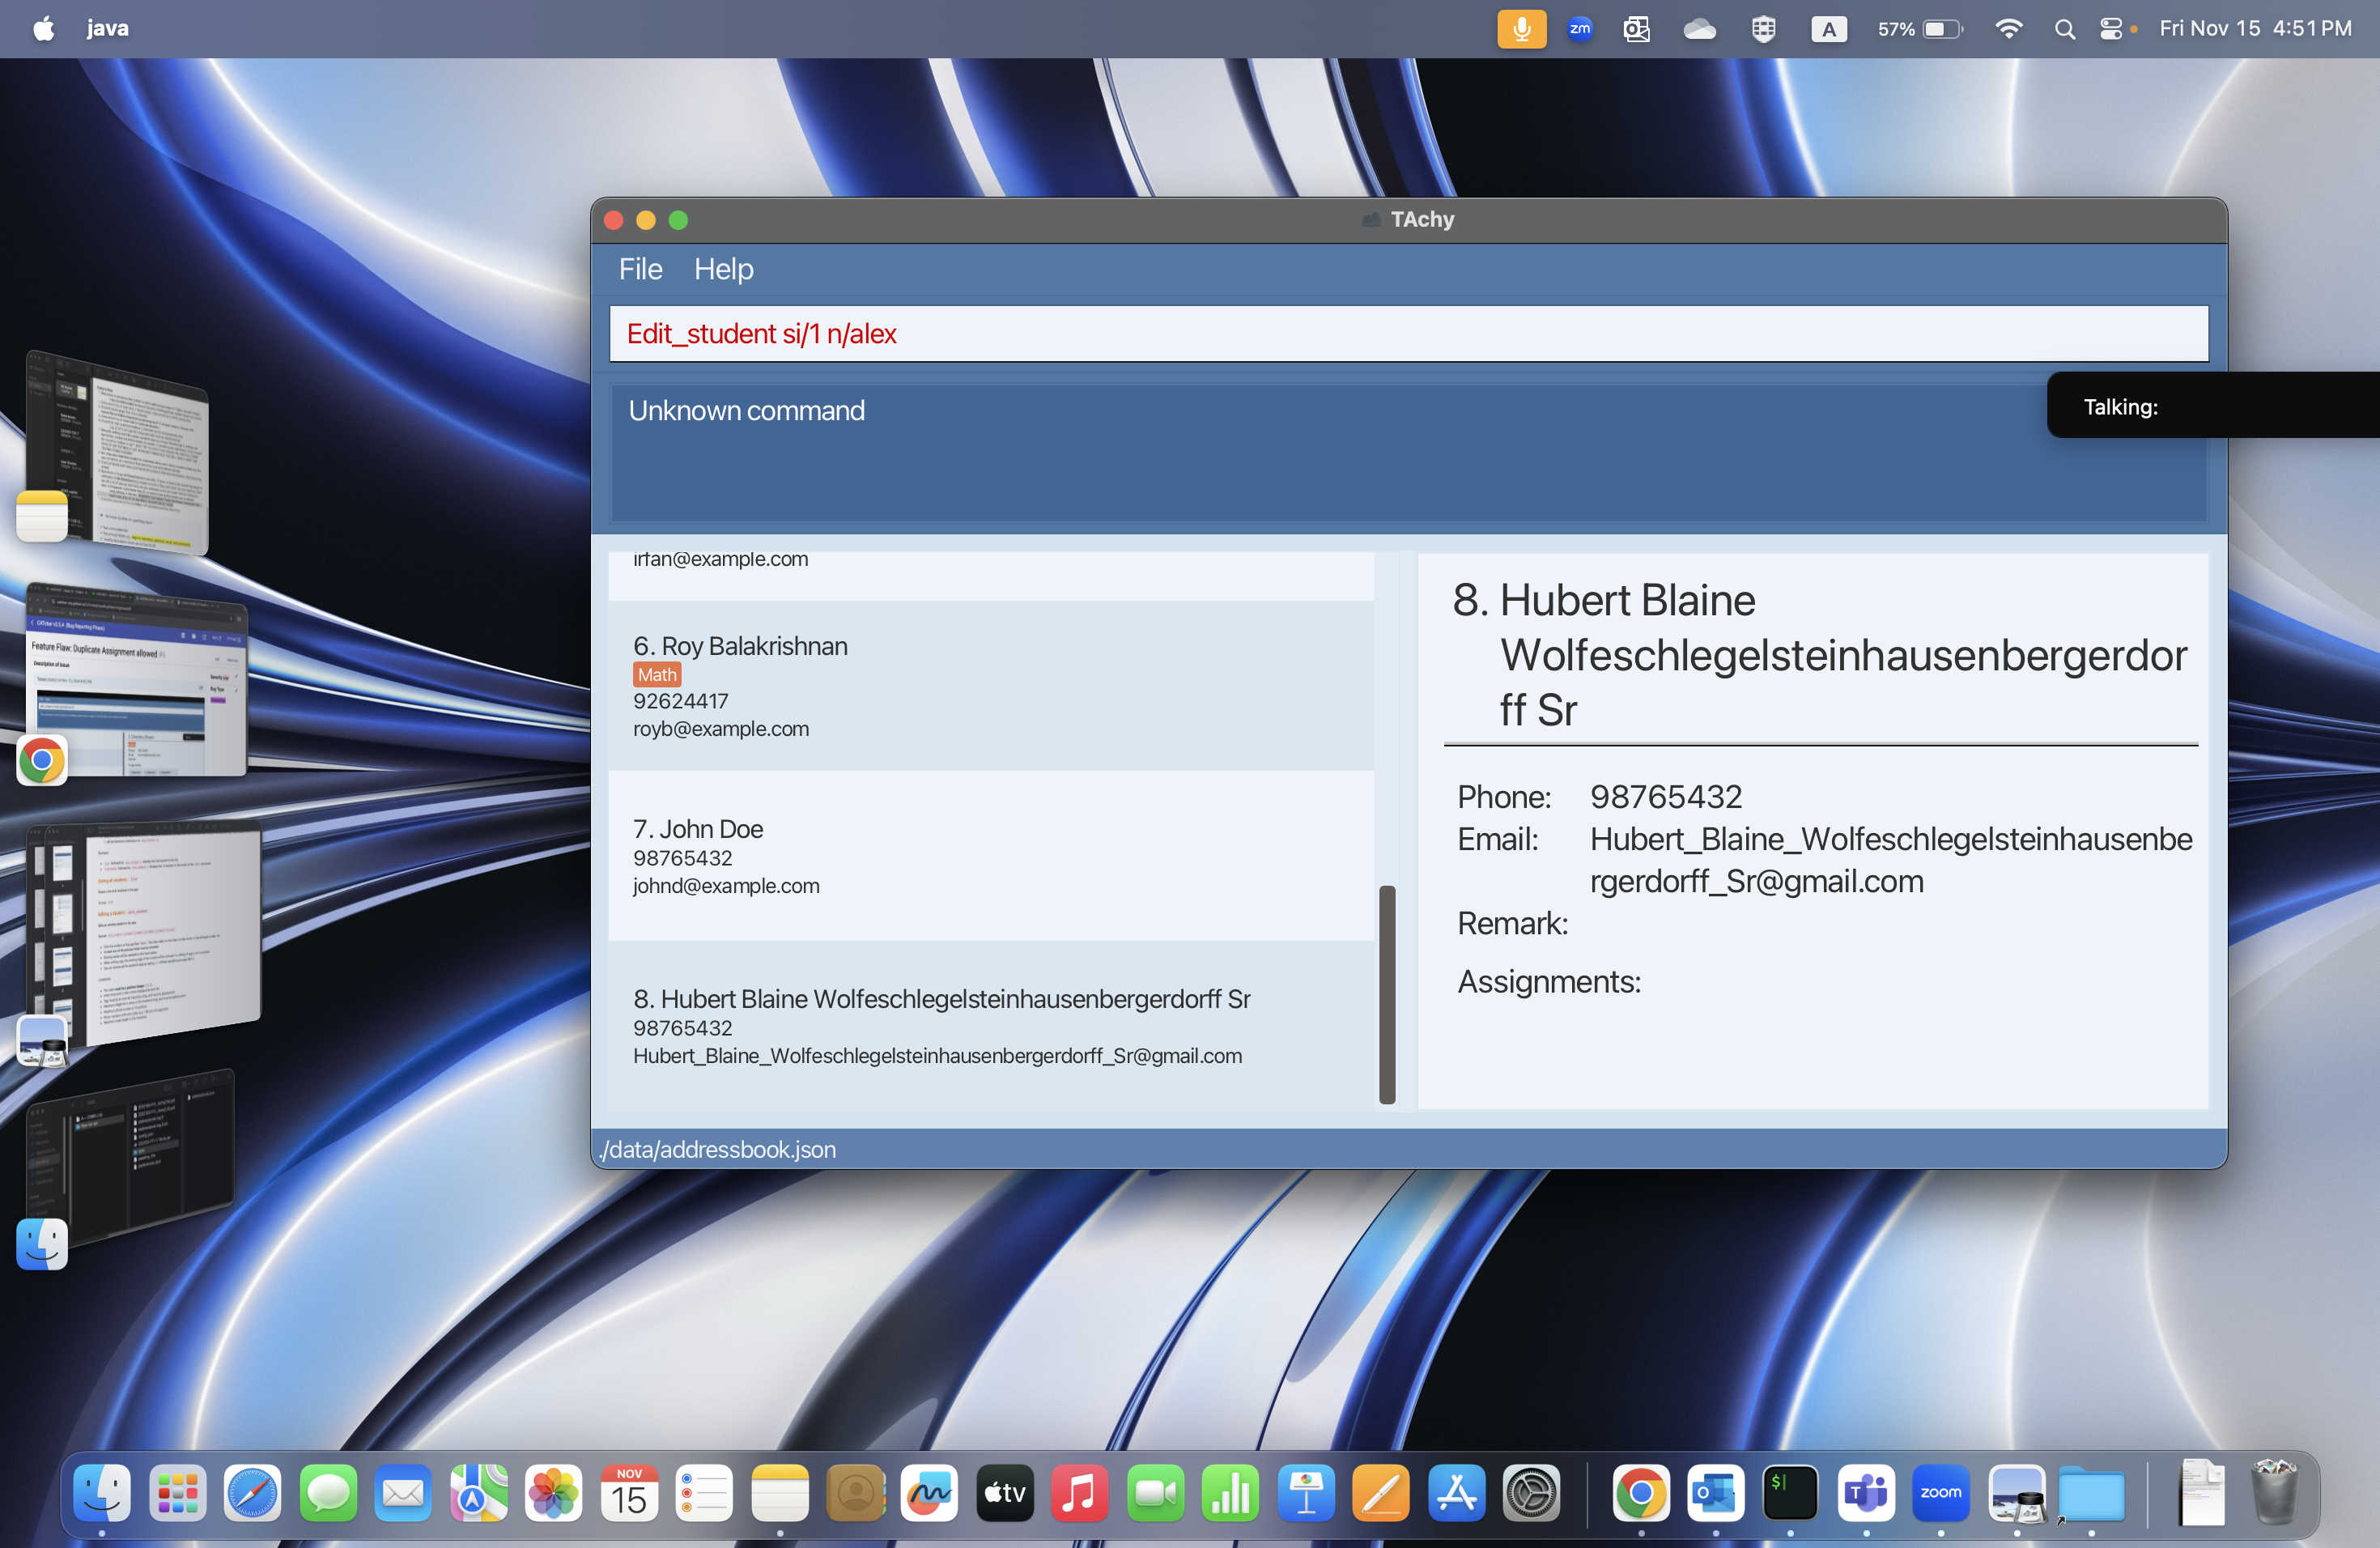Open Zoom in the Dock
This screenshot has height=1548, width=2380.
(1941, 1493)
